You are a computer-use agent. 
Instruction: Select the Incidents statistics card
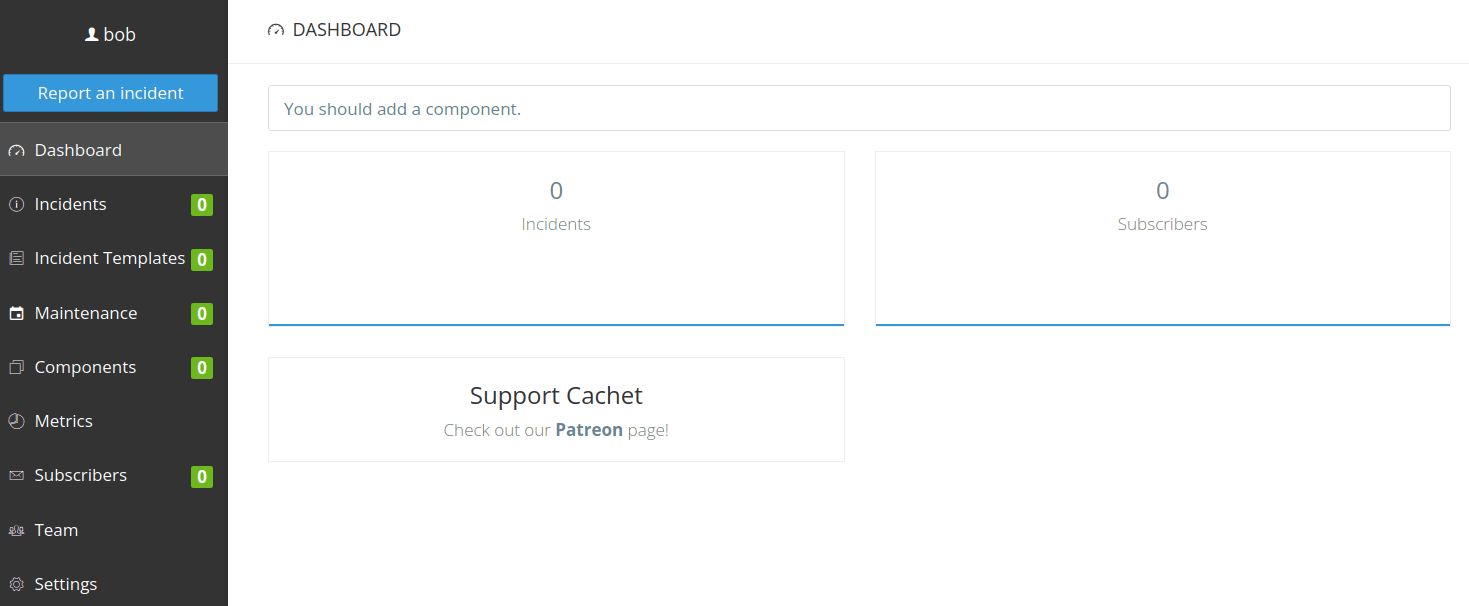tap(556, 238)
